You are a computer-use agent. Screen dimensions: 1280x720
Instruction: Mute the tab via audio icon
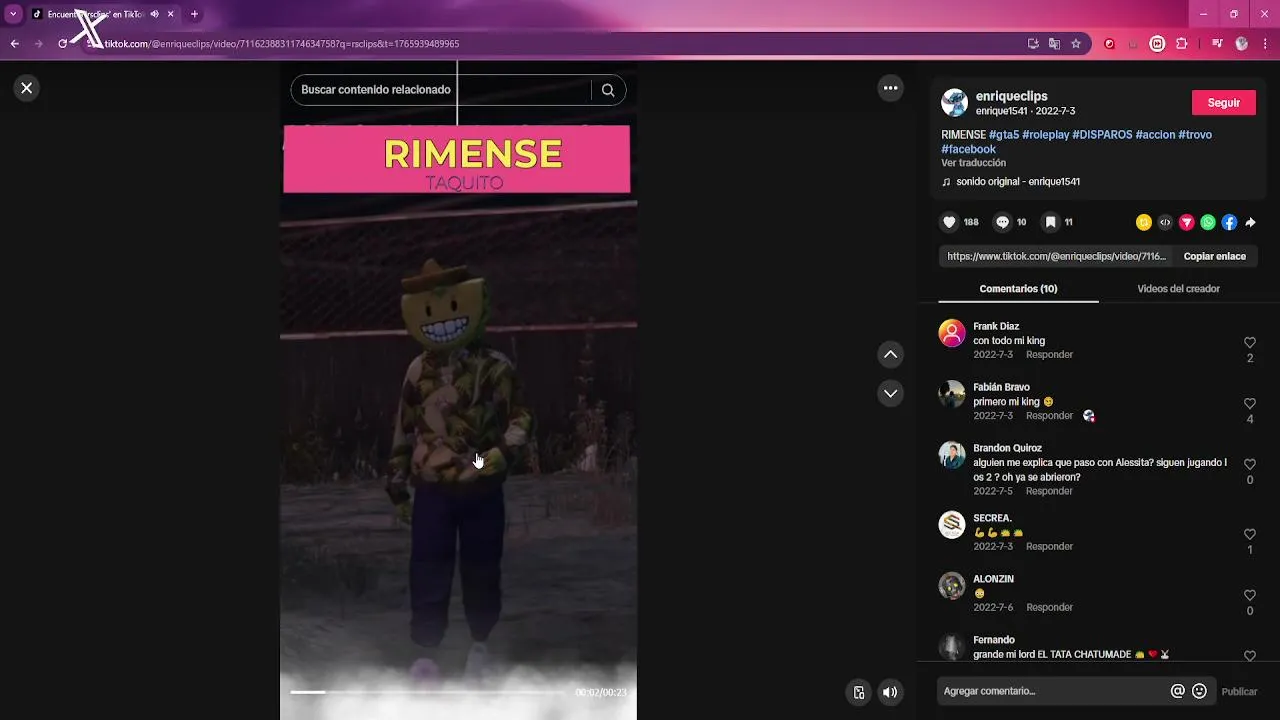point(154,14)
